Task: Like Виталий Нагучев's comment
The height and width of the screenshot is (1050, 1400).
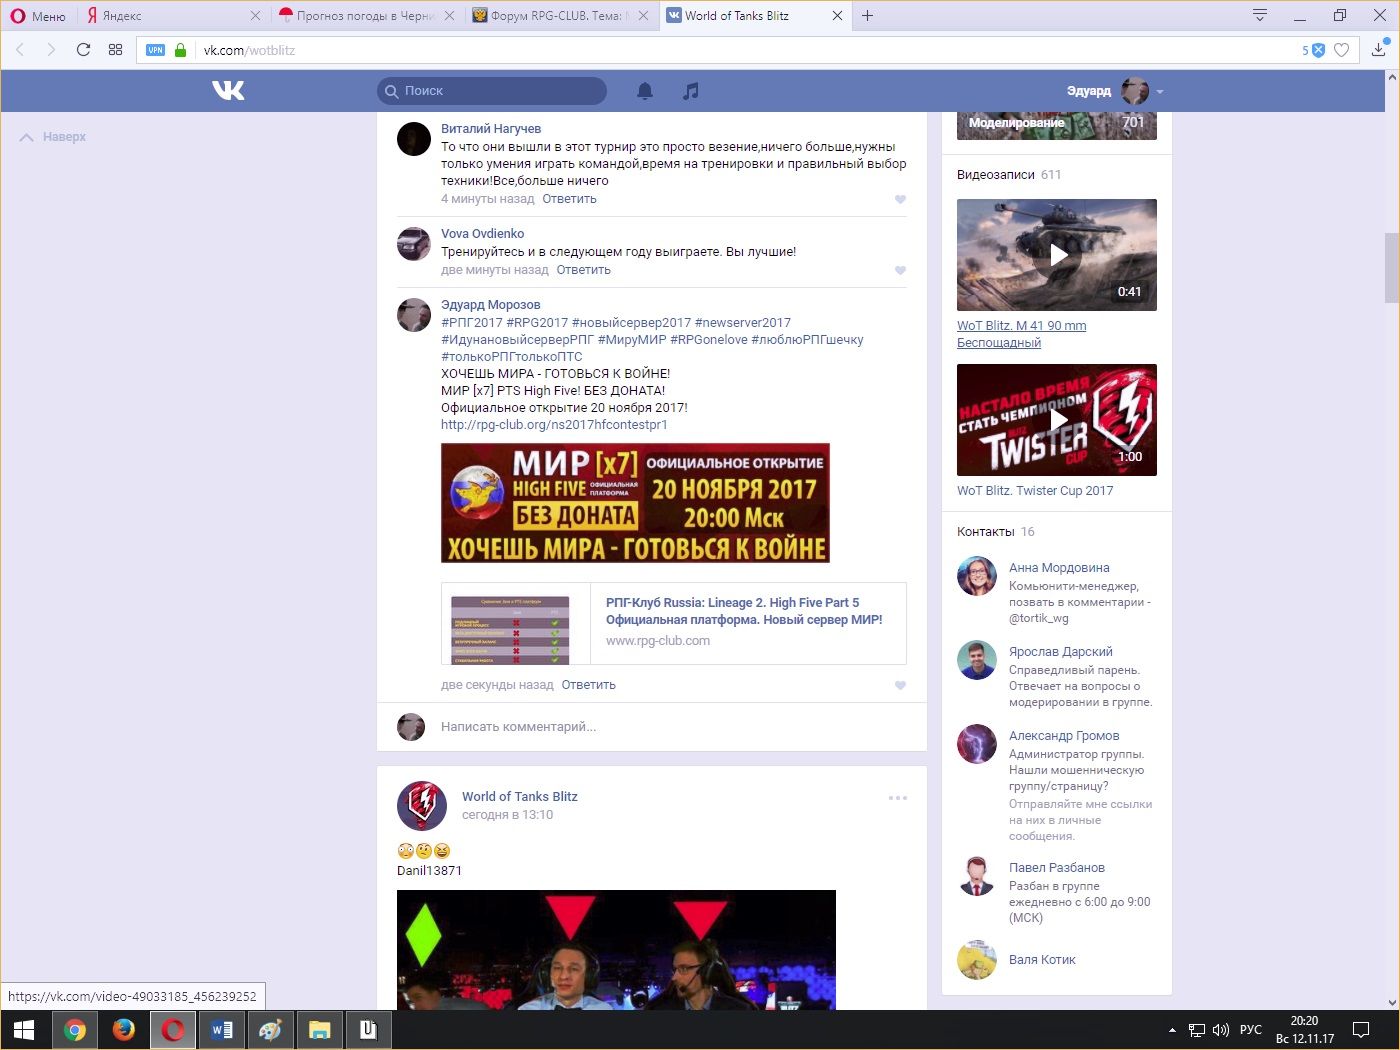Action: [x=900, y=199]
